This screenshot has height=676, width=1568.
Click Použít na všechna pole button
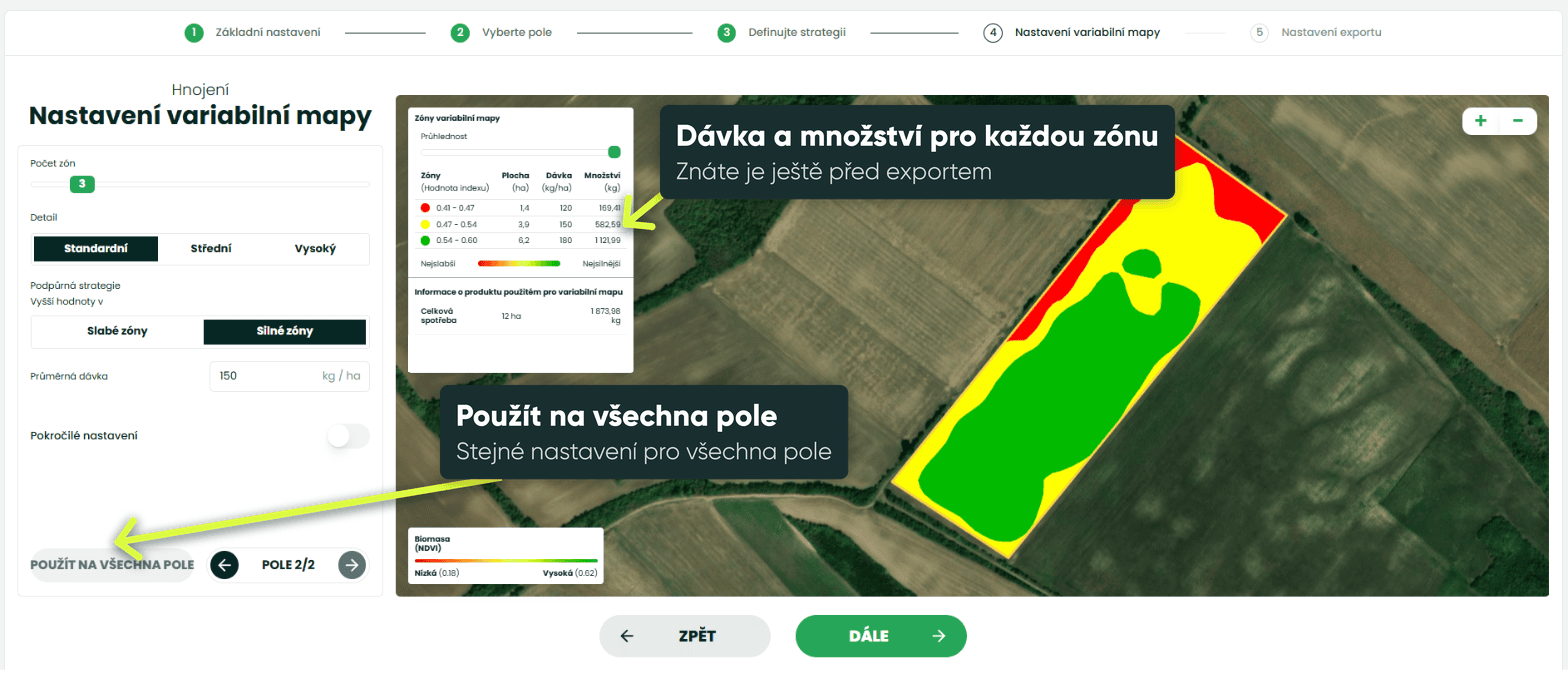[112, 565]
